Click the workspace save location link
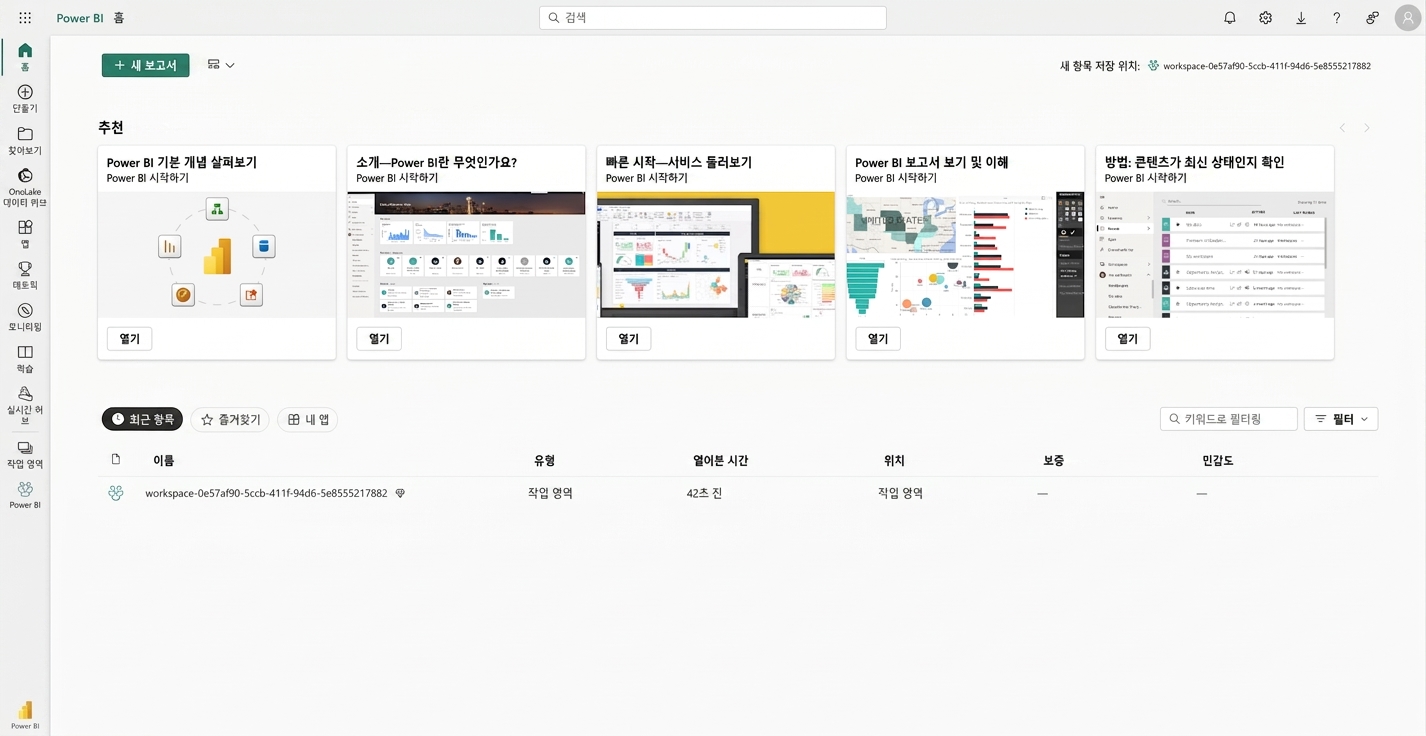The image size is (1426, 736). [x=1267, y=66]
